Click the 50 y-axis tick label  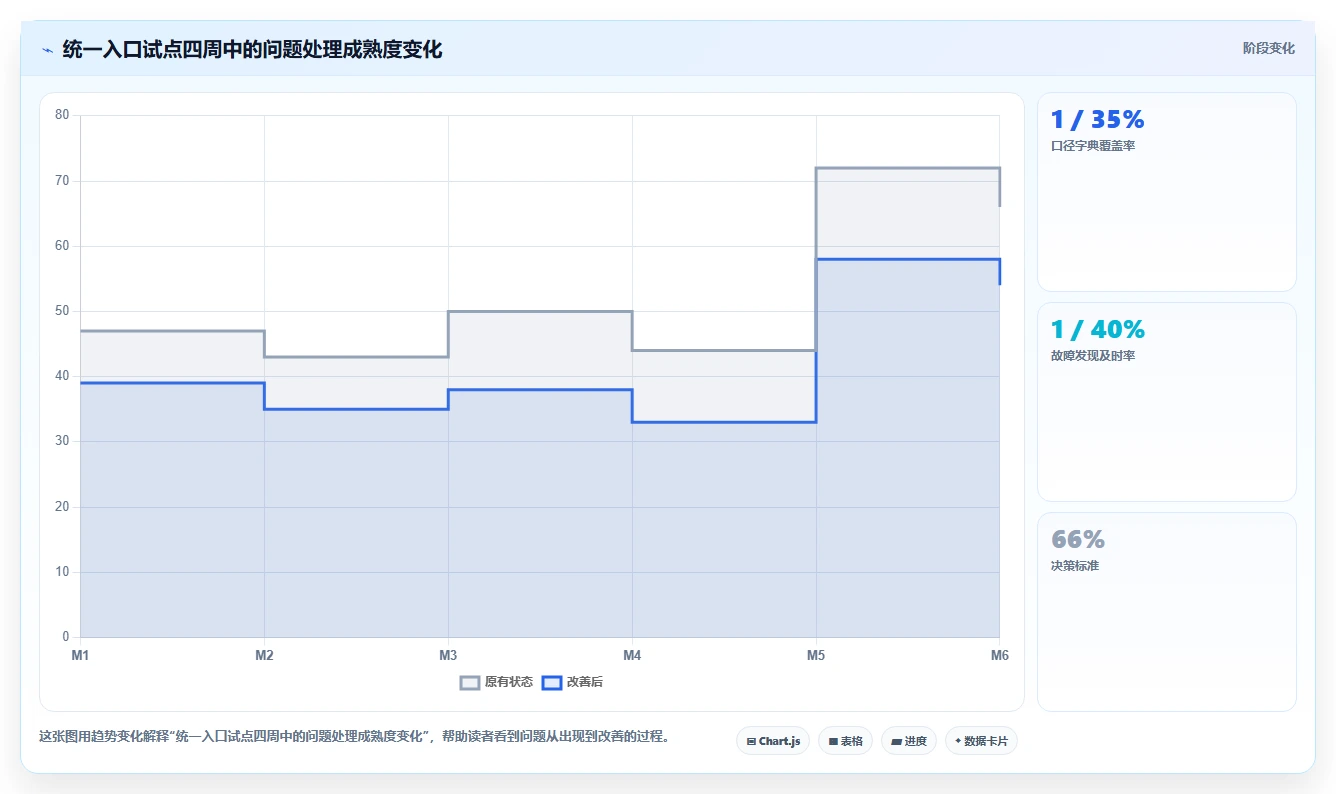point(62,311)
